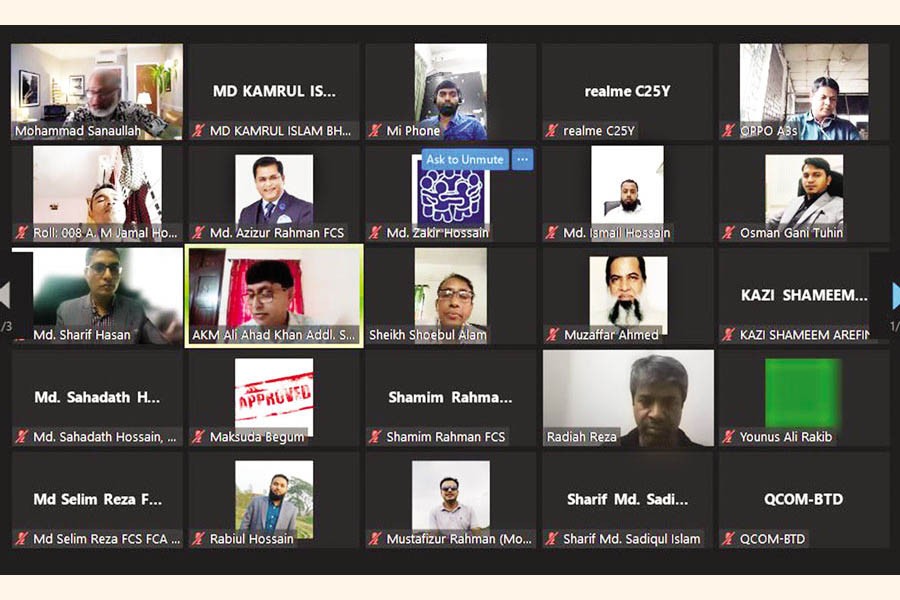The image size is (900, 600).
Task: Select the KAZI SHAMEEM participant tile
Action: (804, 296)
